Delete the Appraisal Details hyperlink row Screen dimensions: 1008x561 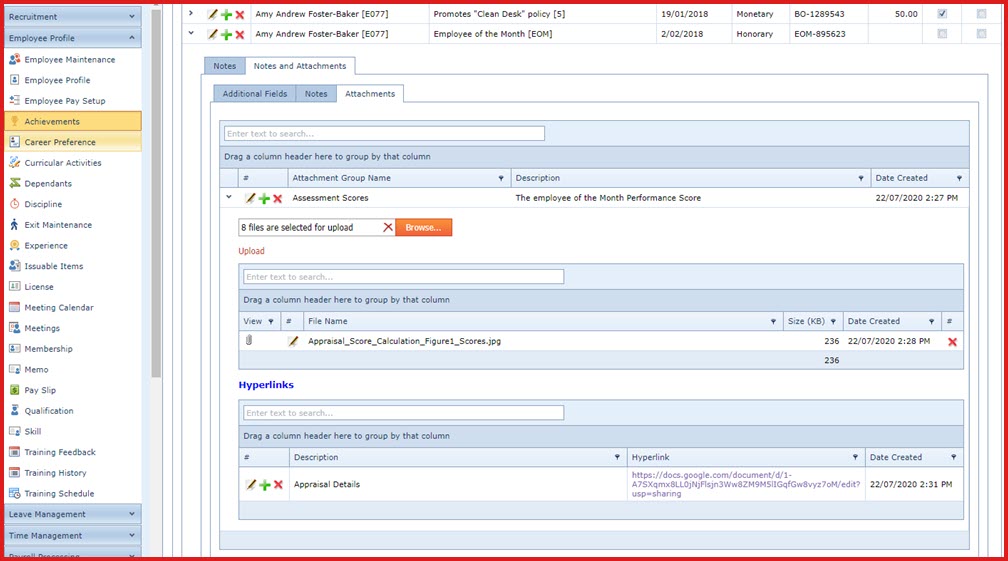click(x=278, y=485)
